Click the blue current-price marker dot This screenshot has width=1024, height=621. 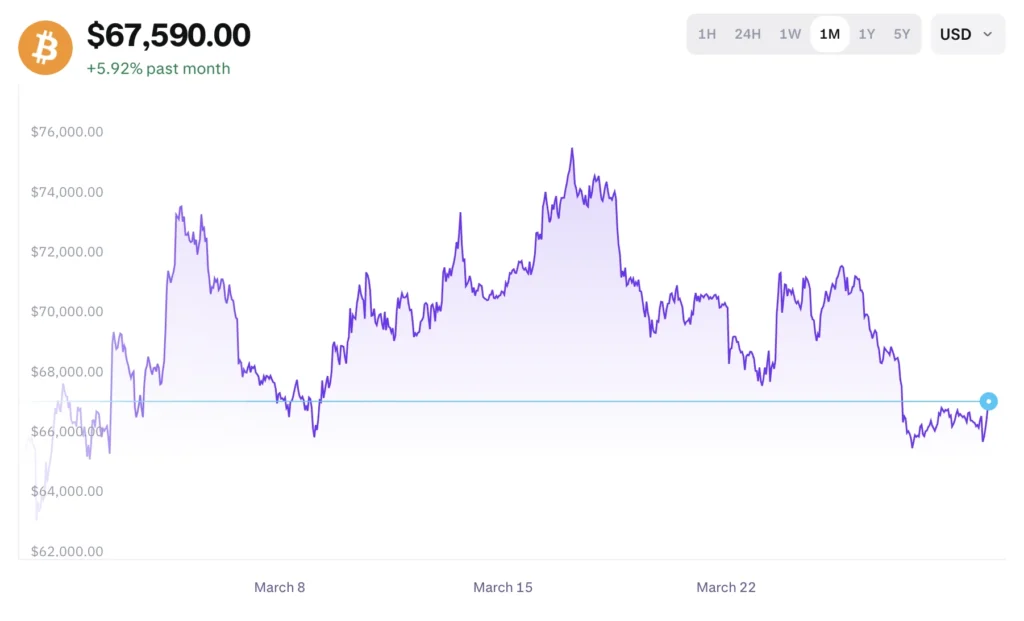pos(989,402)
